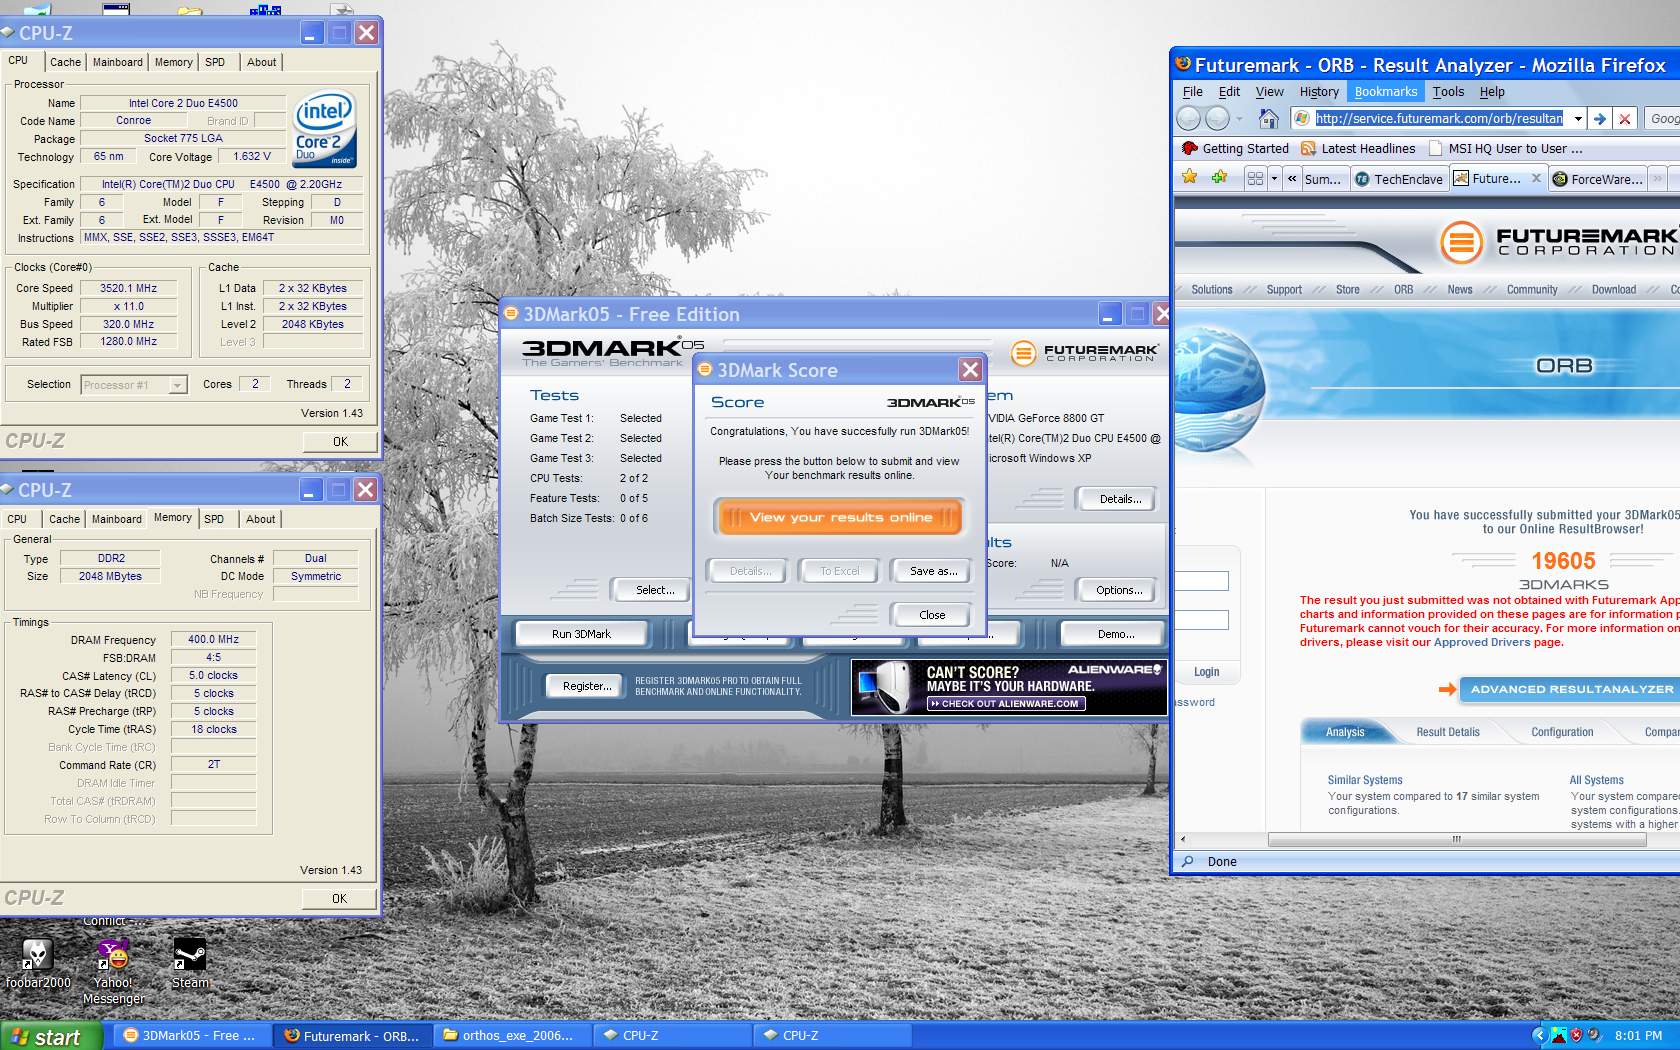This screenshot has width=1680, height=1050.
Task: Click Close button in 3DMark Score dialog
Action: click(x=932, y=615)
